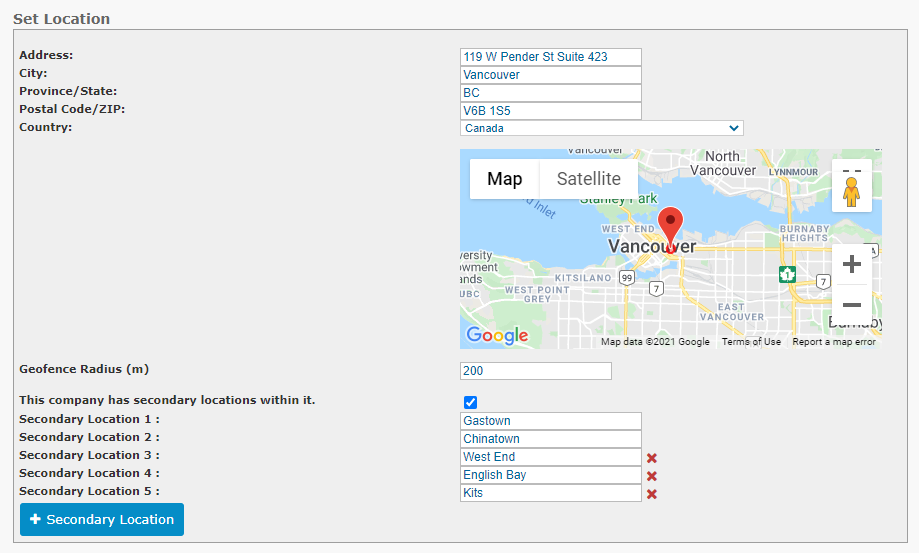Open the Terms of Use link
Viewport: 919px width, 553px height.
(751, 342)
